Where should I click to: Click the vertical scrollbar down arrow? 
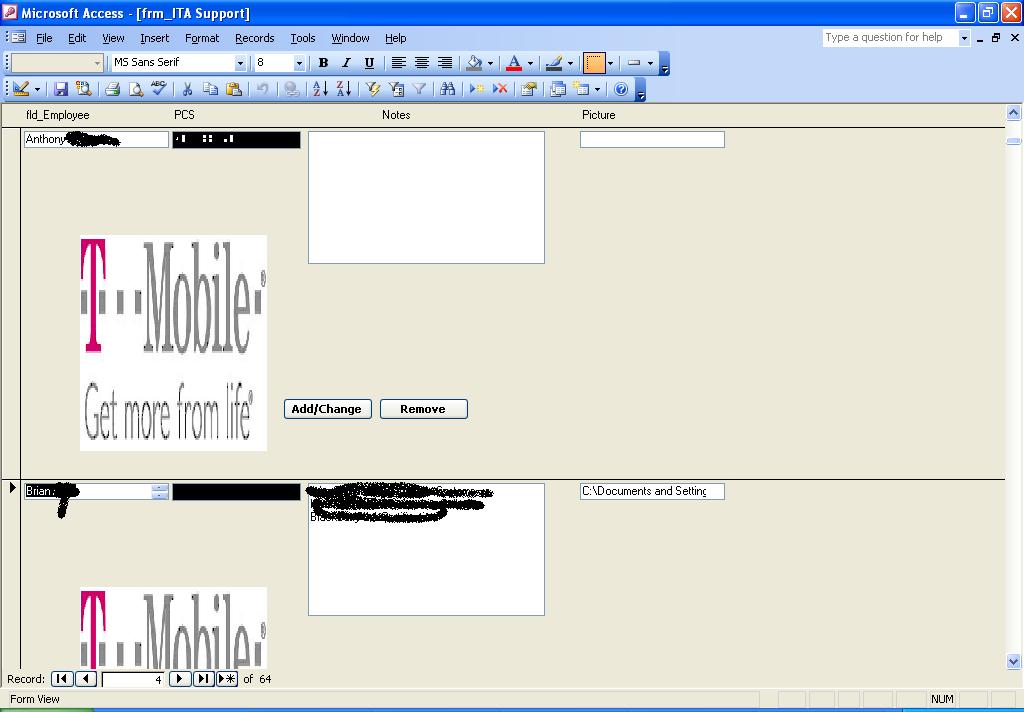[x=1014, y=662]
